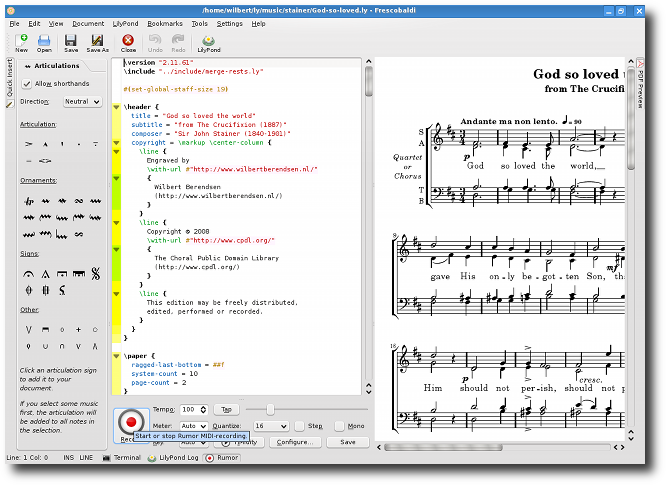Click the Configure... button
The width and height of the screenshot is (666, 485).
tap(295, 442)
